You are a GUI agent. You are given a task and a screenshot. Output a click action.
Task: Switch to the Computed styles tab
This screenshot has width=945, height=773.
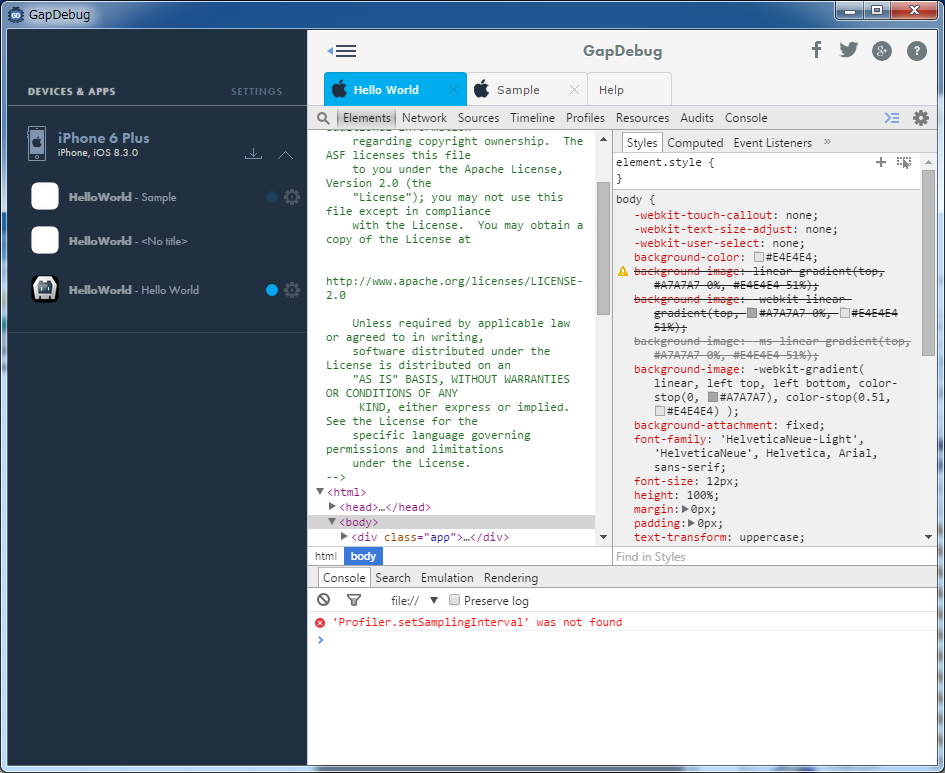(x=695, y=143)
